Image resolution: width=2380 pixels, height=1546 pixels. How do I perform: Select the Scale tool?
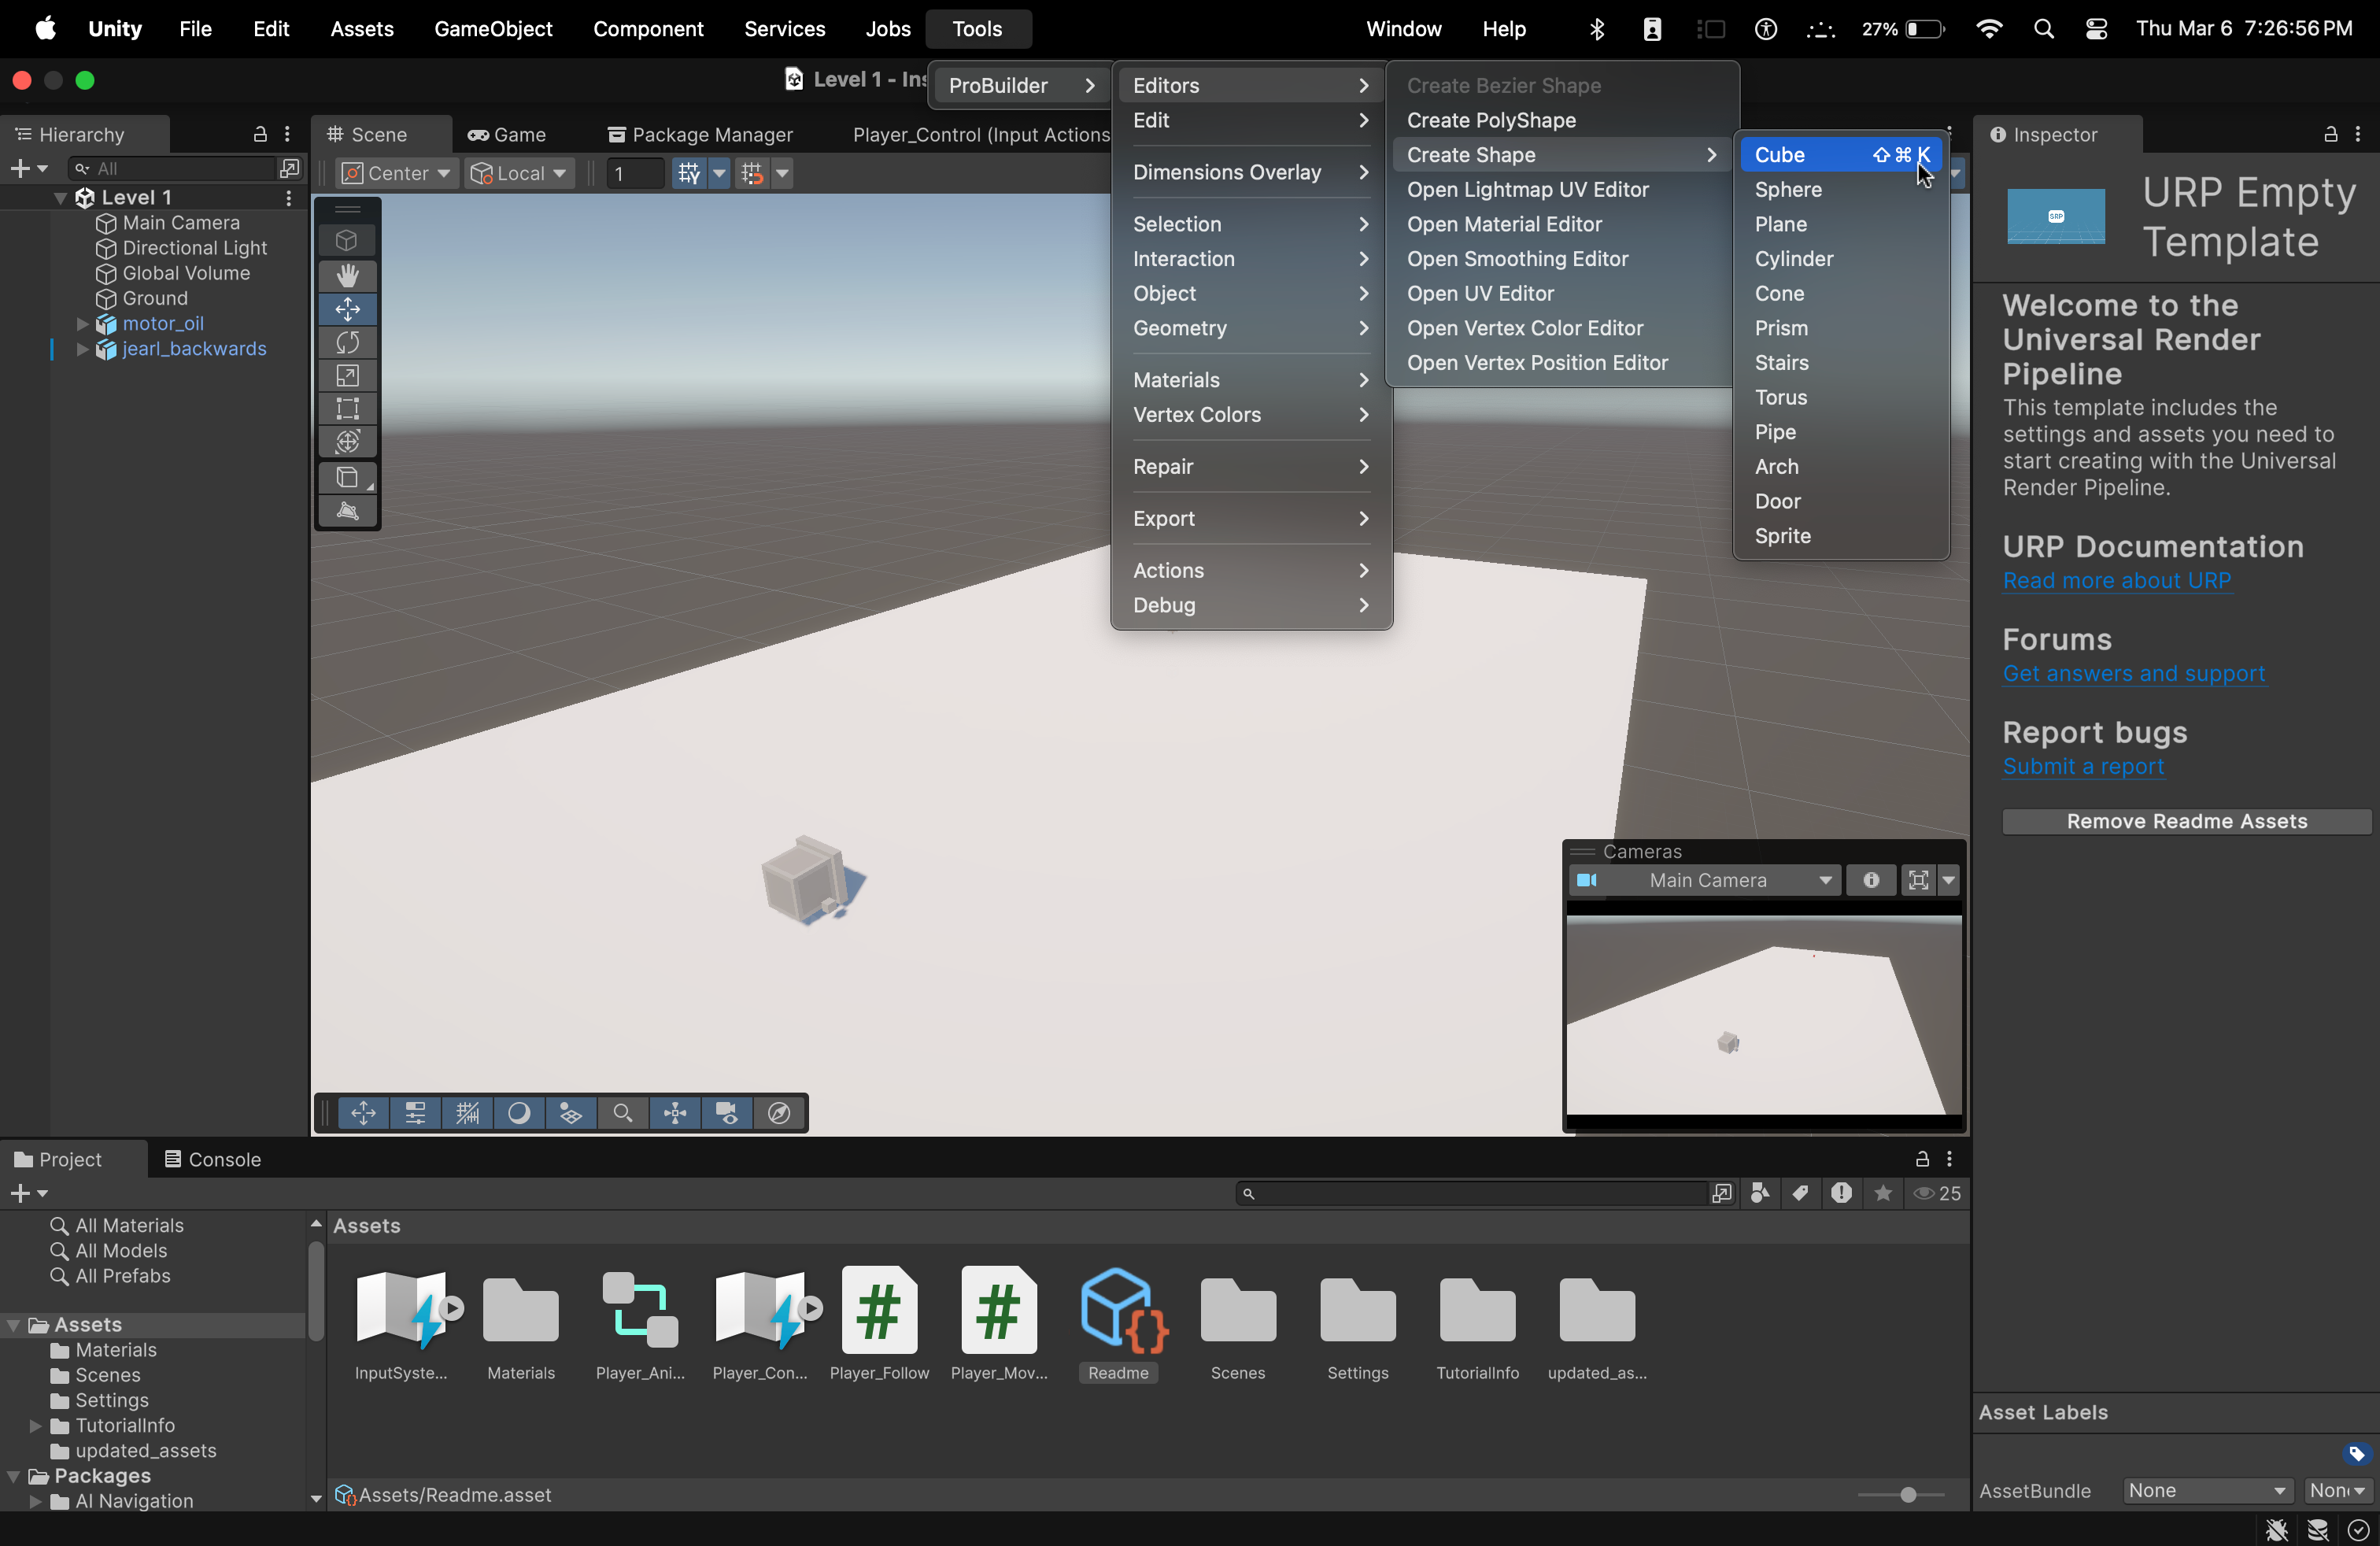(x=347, y=375)
